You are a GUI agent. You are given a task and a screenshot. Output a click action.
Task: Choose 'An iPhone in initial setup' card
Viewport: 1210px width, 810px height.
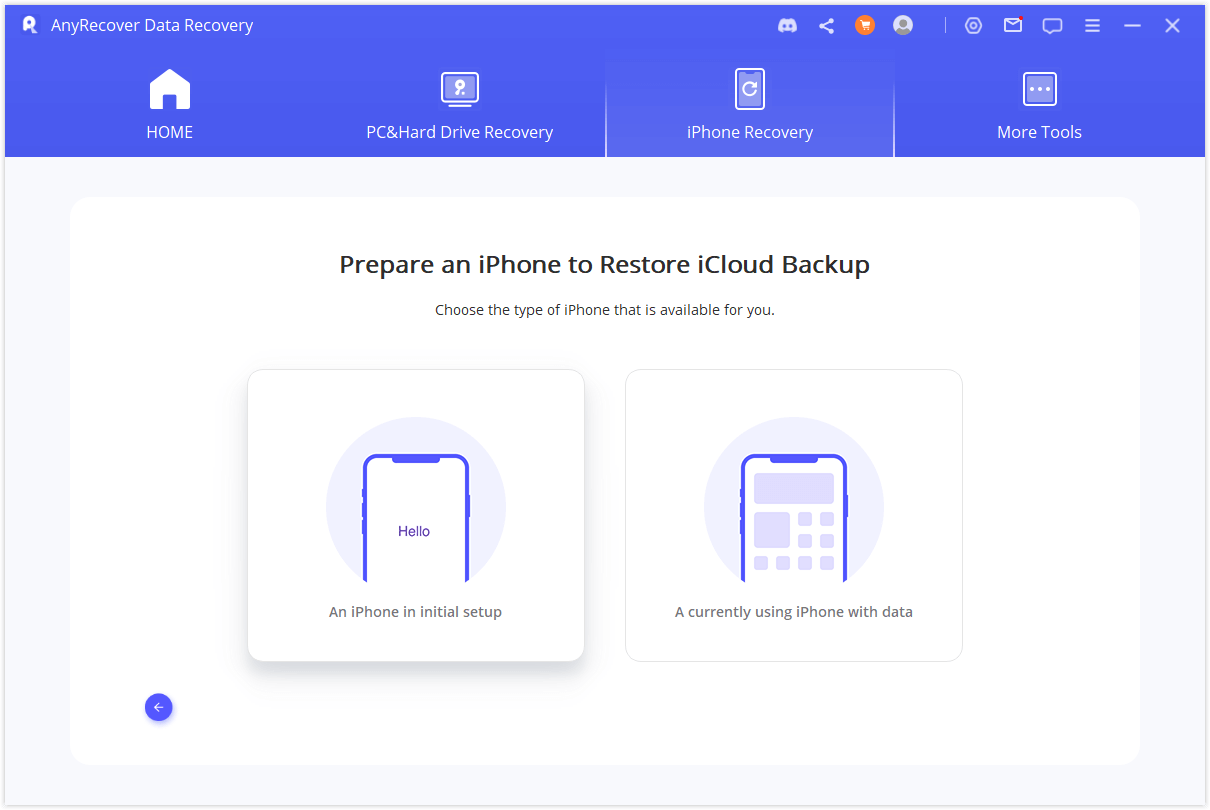416,515
